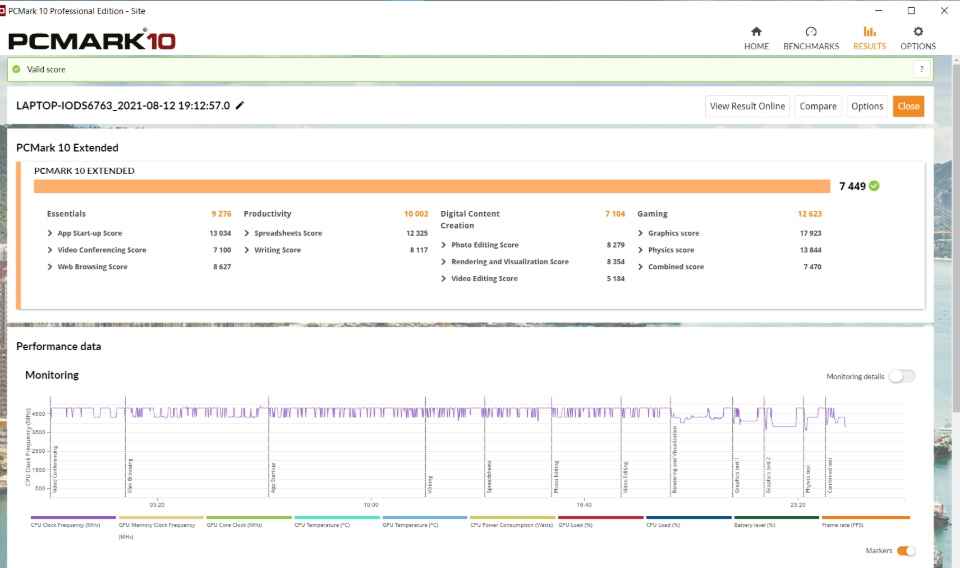The height and width of the screenshot is (568, 960).
Task: Expand Video Conferencing Score
Action: tap(50, 250)
